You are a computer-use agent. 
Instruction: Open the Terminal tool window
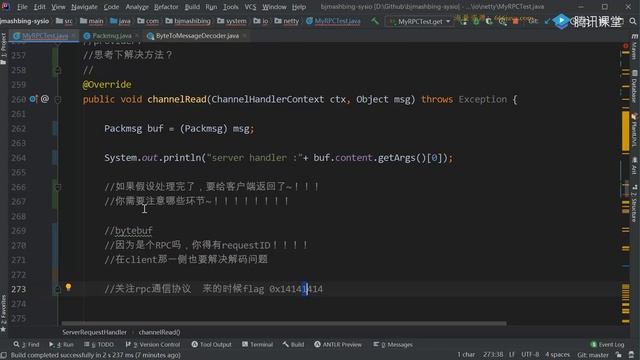pos(257,344)
